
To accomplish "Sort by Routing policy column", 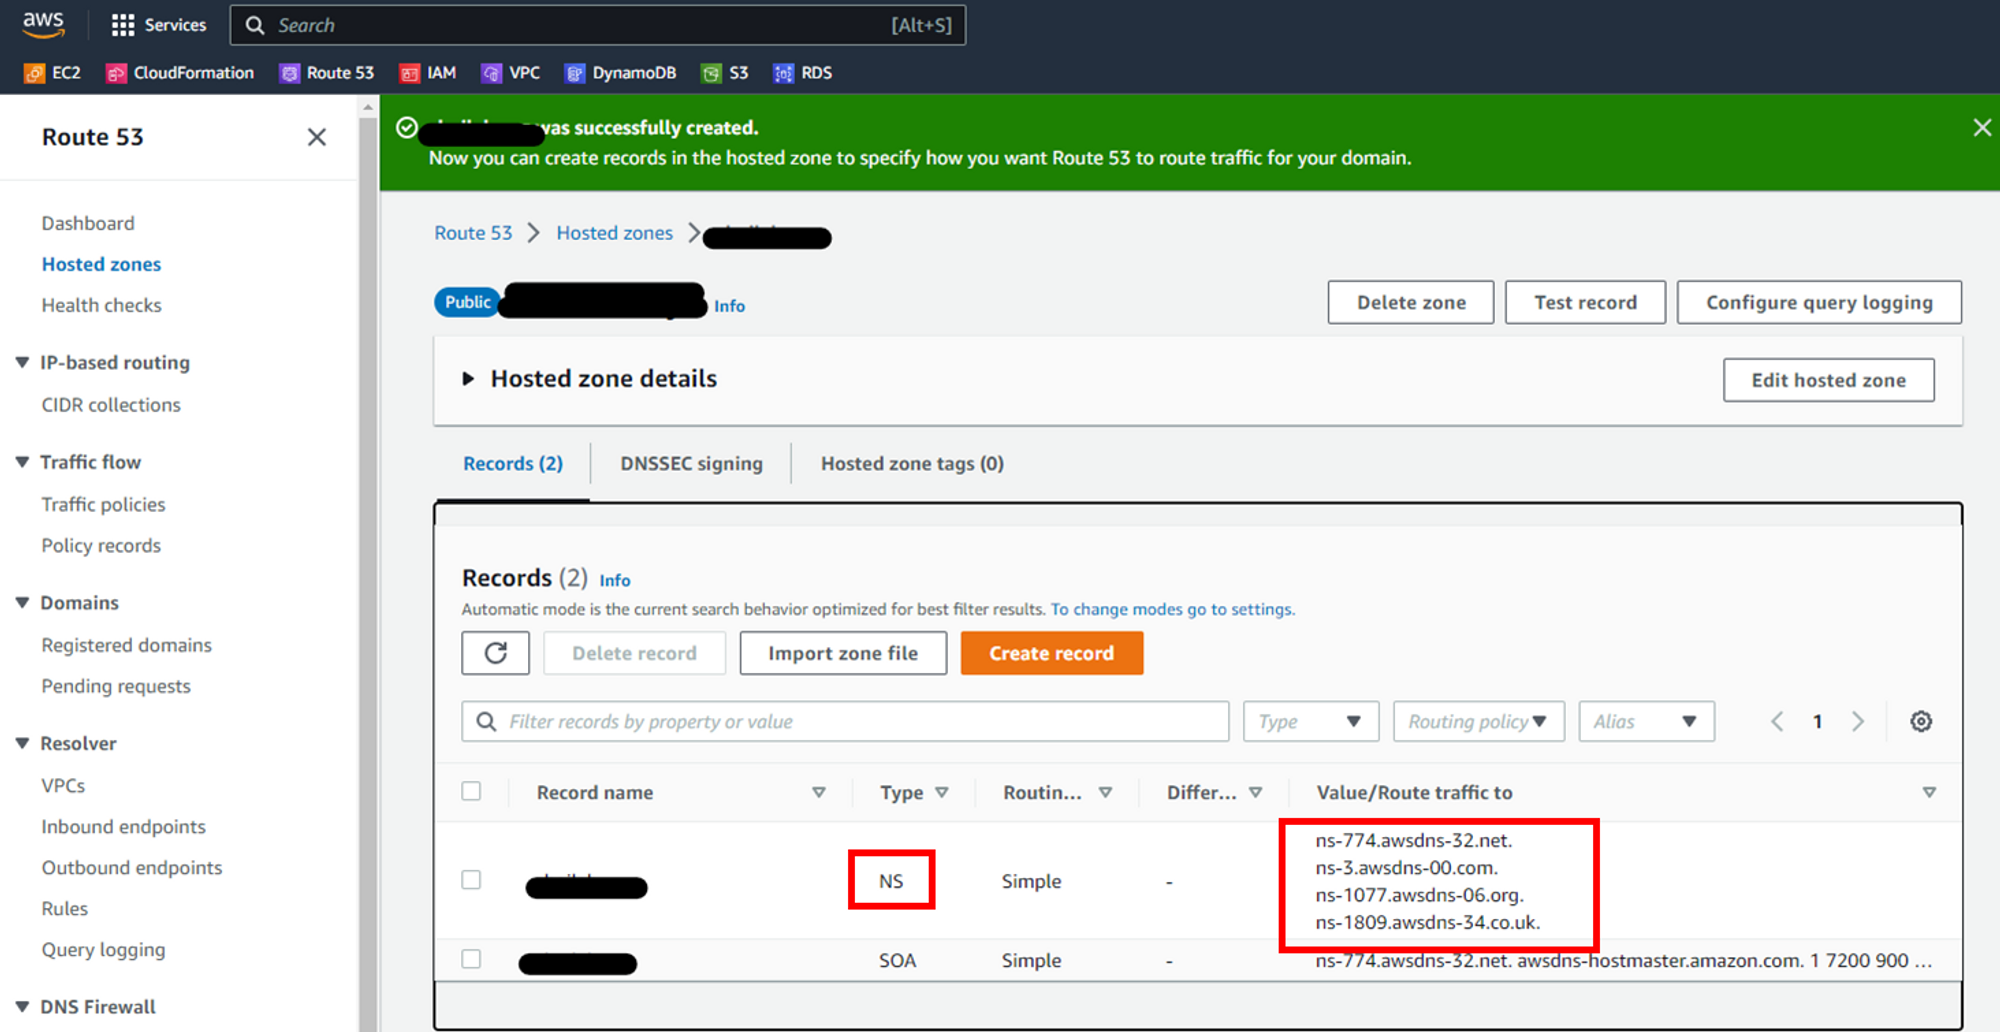I will pos(1105,792).
